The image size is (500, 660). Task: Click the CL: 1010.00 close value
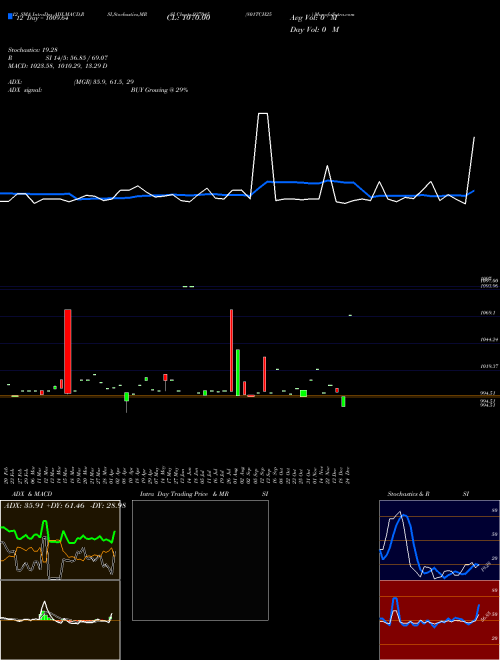188,18
